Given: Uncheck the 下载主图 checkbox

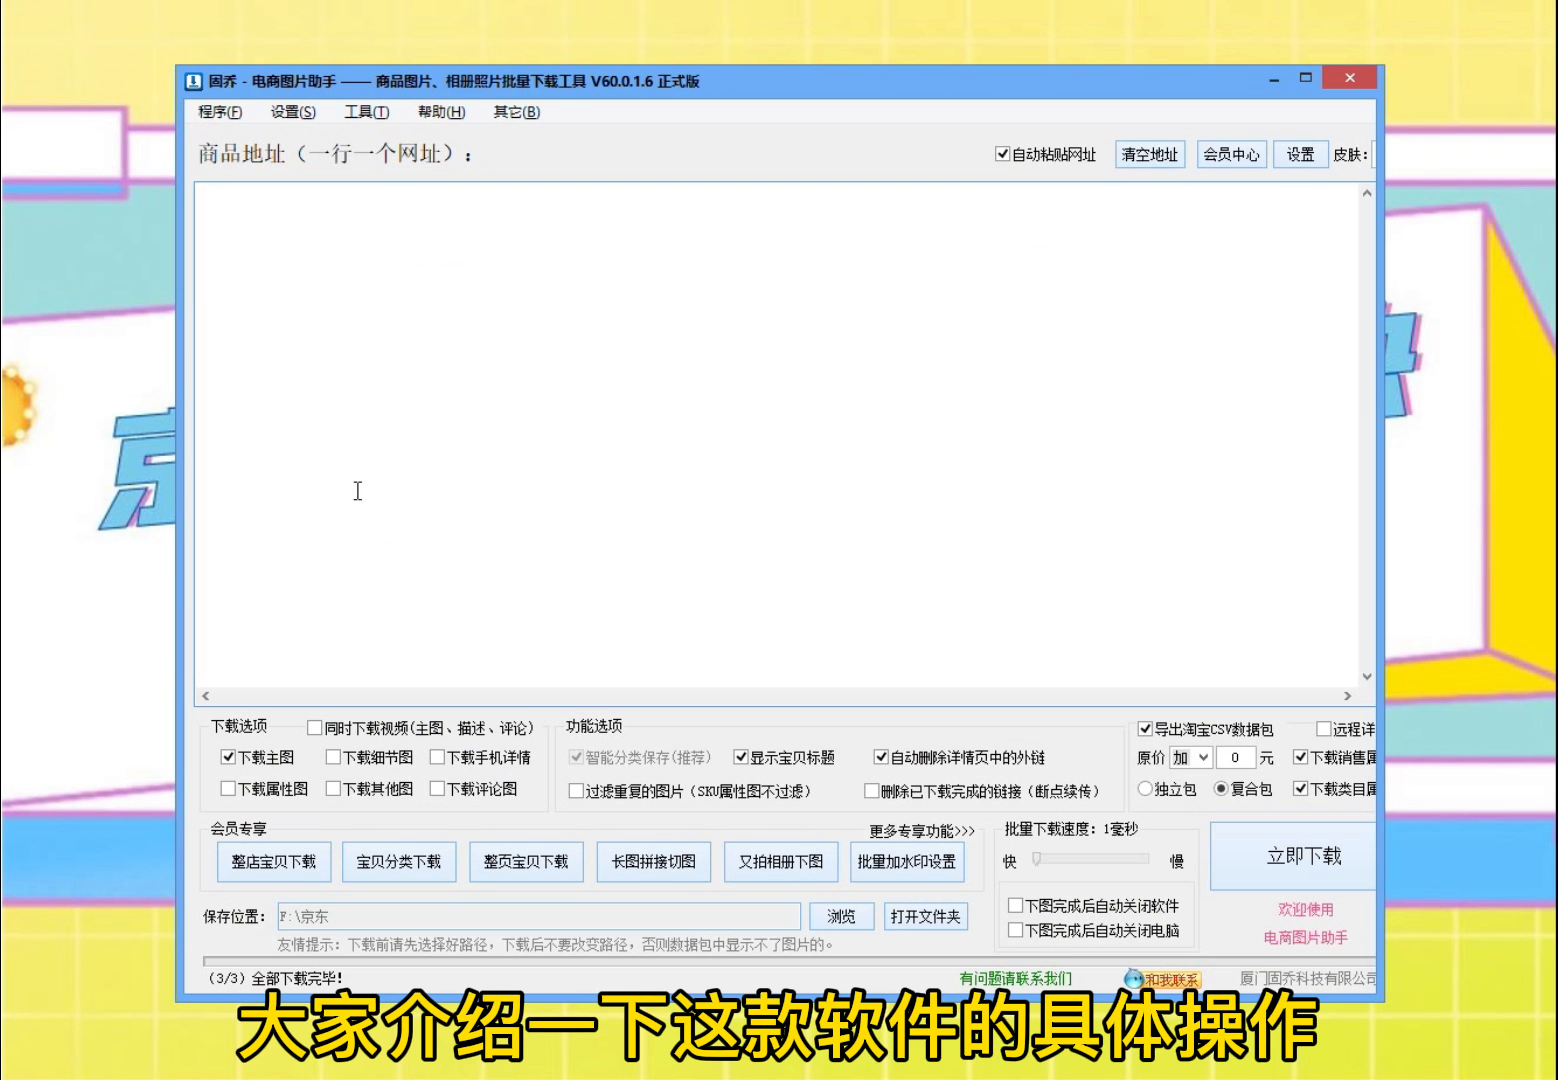Looking at the screenshot, I should pyautogui.click(x=228, y=757).
